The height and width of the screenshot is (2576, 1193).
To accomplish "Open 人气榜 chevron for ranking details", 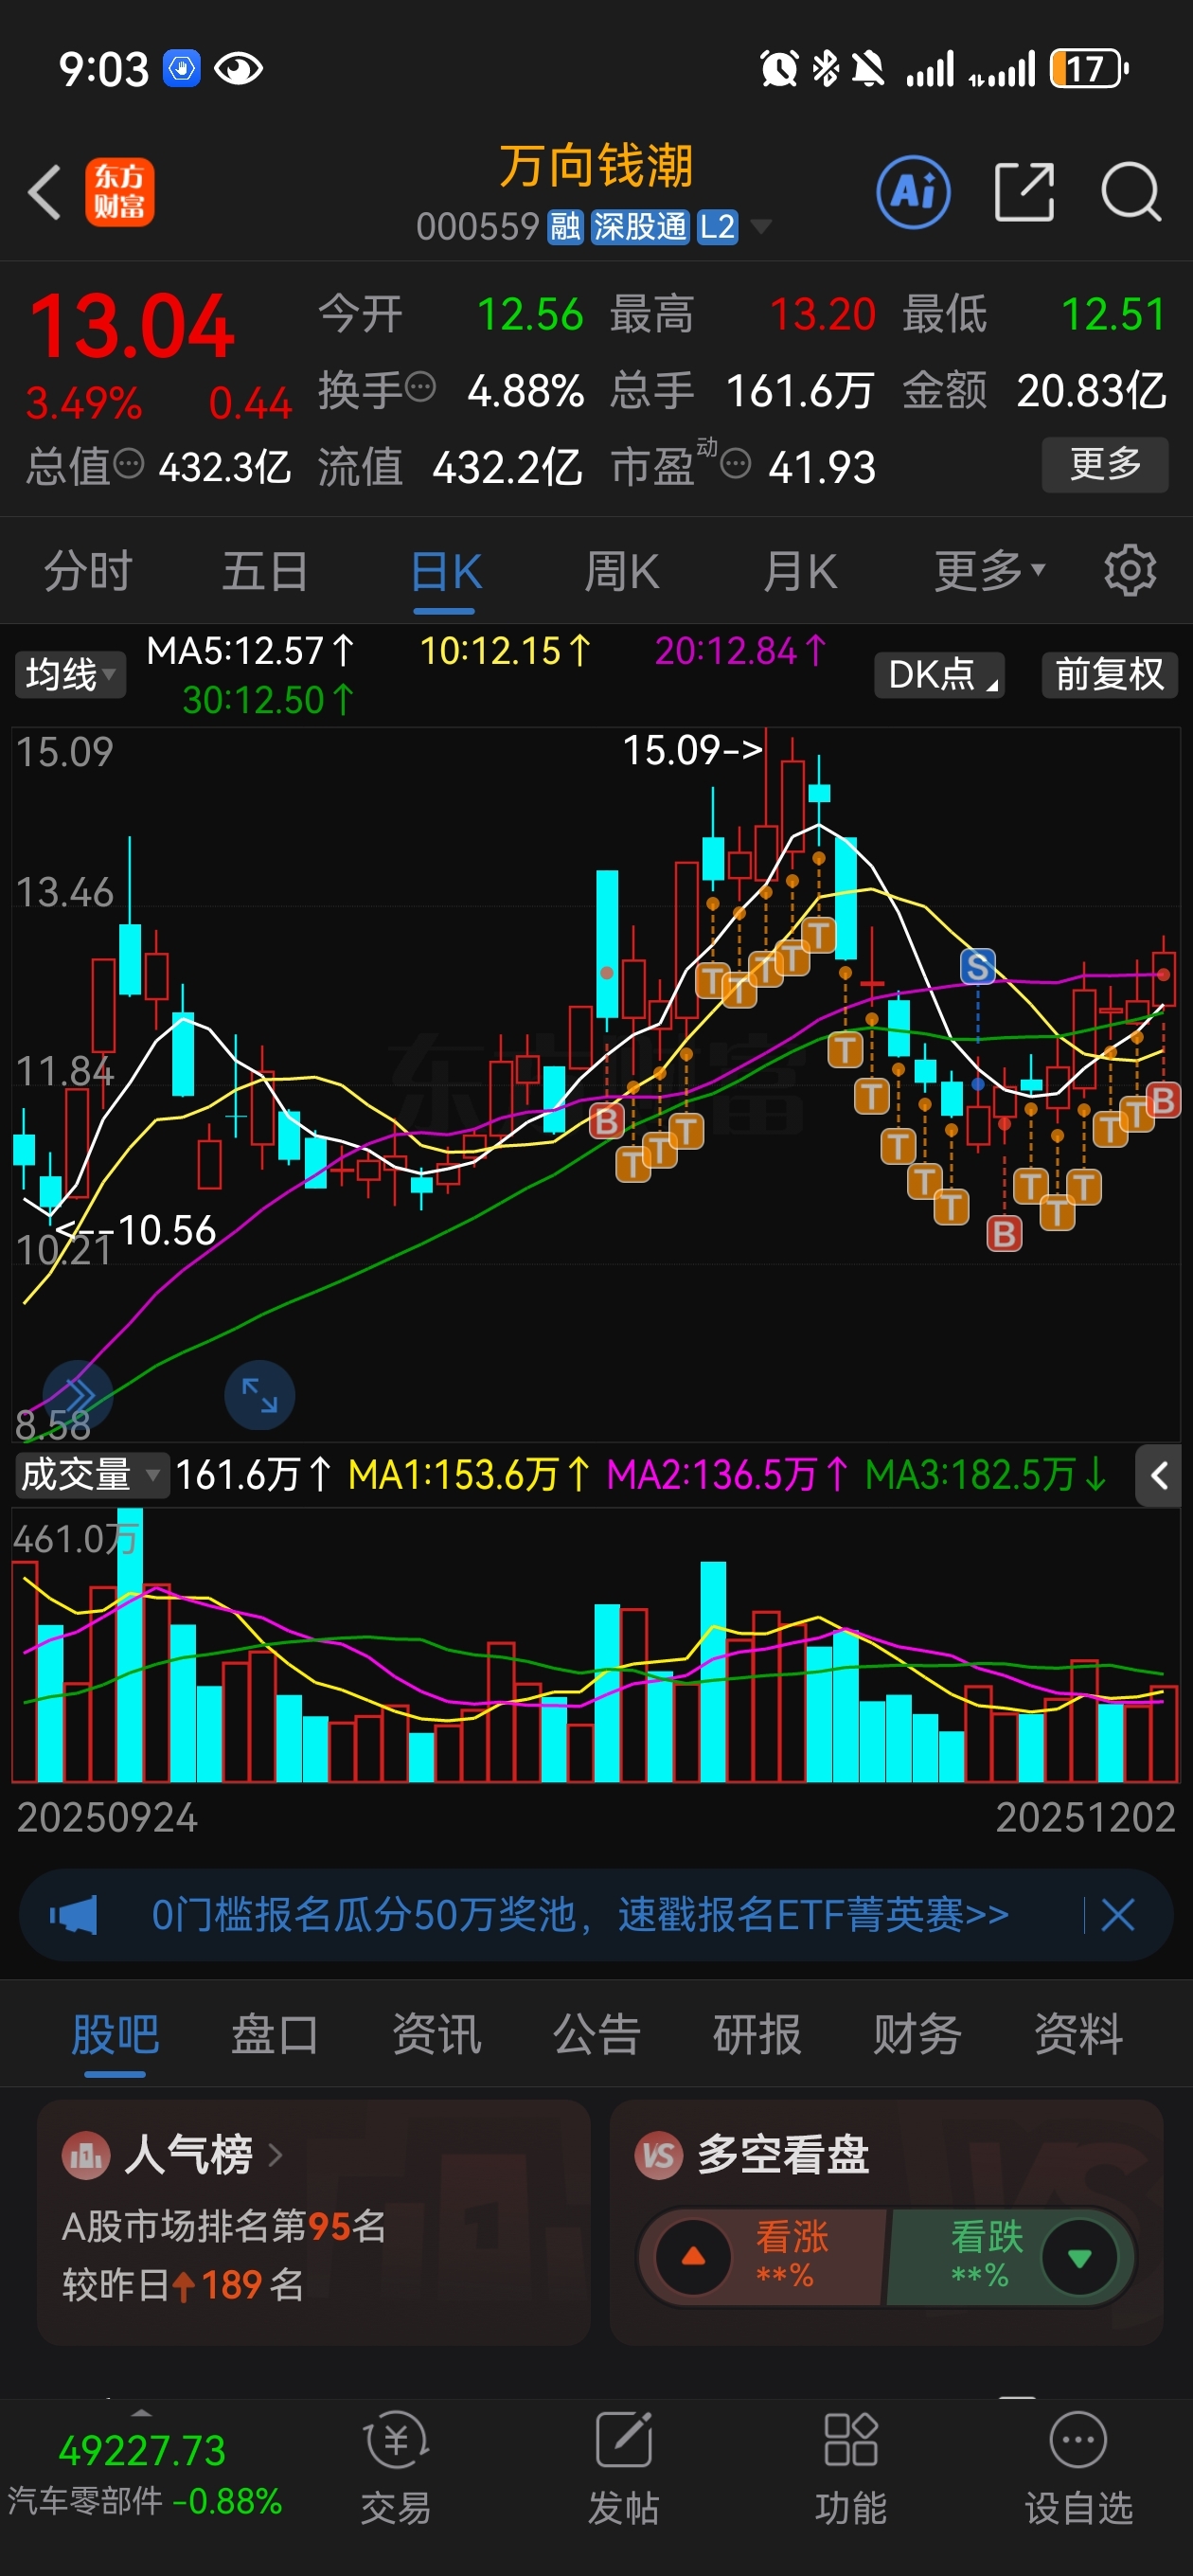I will click(x=275, y=2155).
